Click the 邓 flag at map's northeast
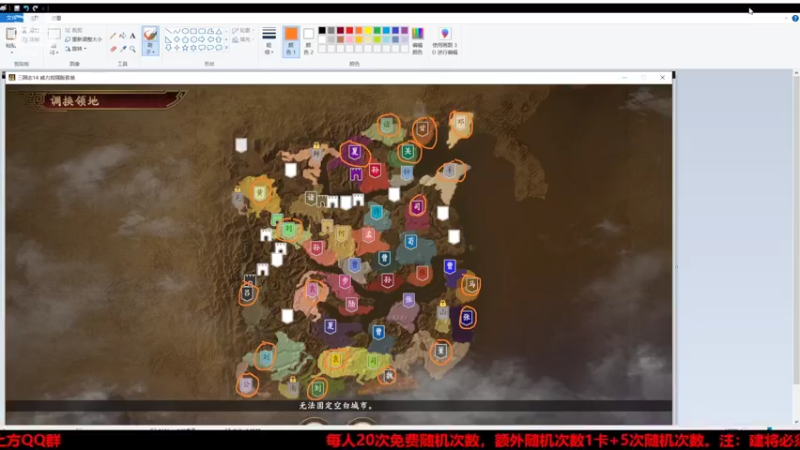800x450 pixels. 461,122
